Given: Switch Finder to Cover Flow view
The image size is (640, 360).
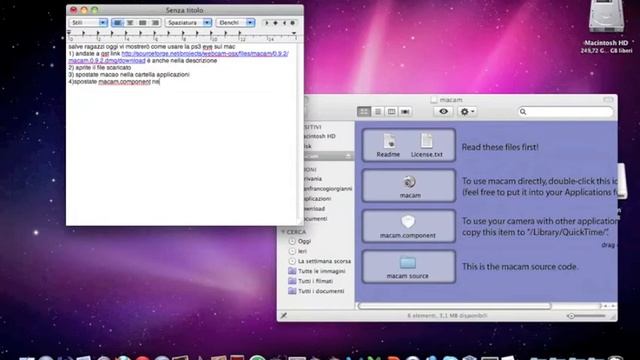Looking at the screenshot, I should click(x=405, y=111).
